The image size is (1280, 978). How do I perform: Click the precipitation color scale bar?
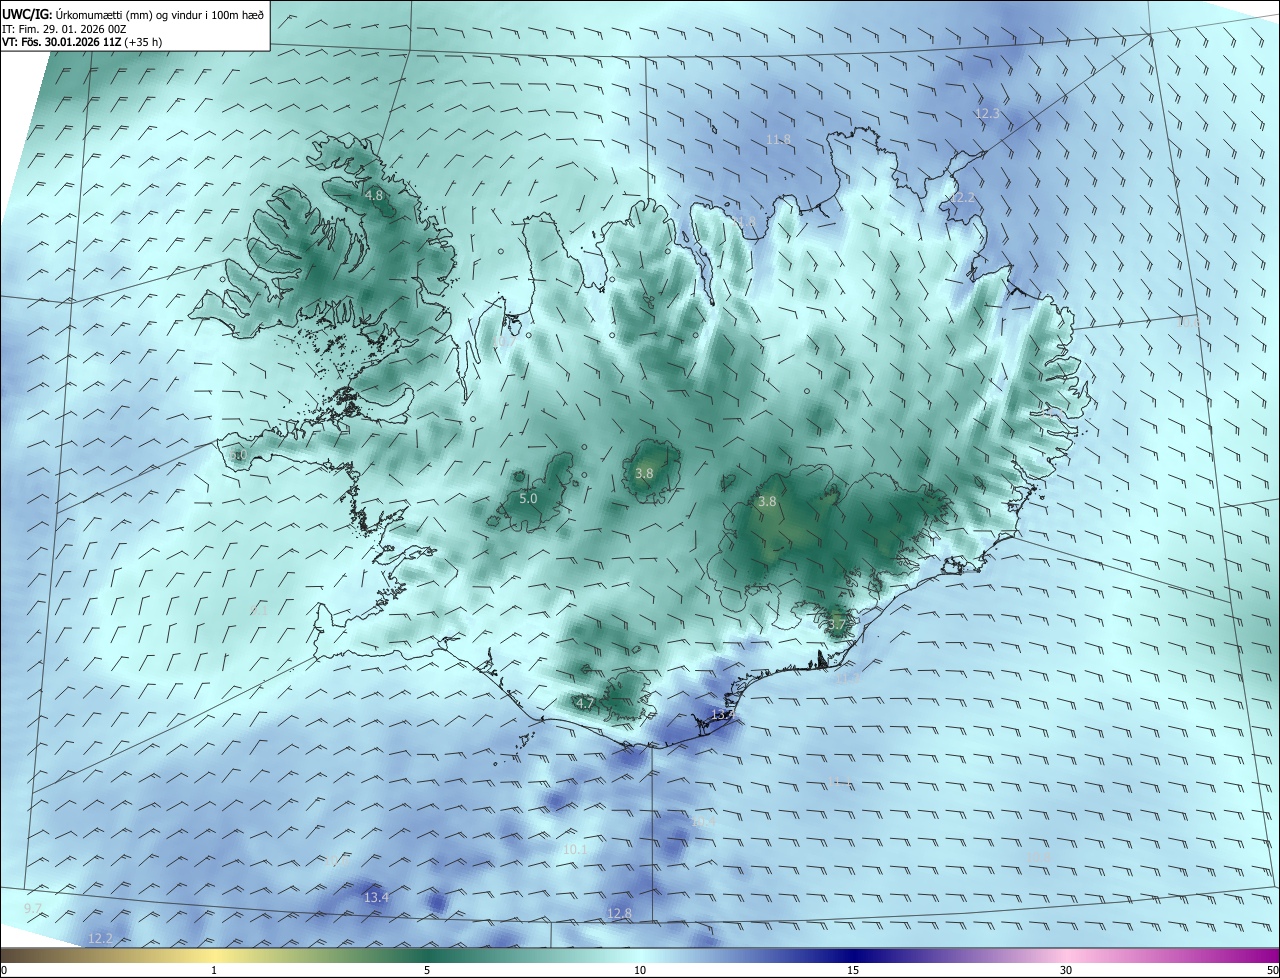[x=640, y=955]
